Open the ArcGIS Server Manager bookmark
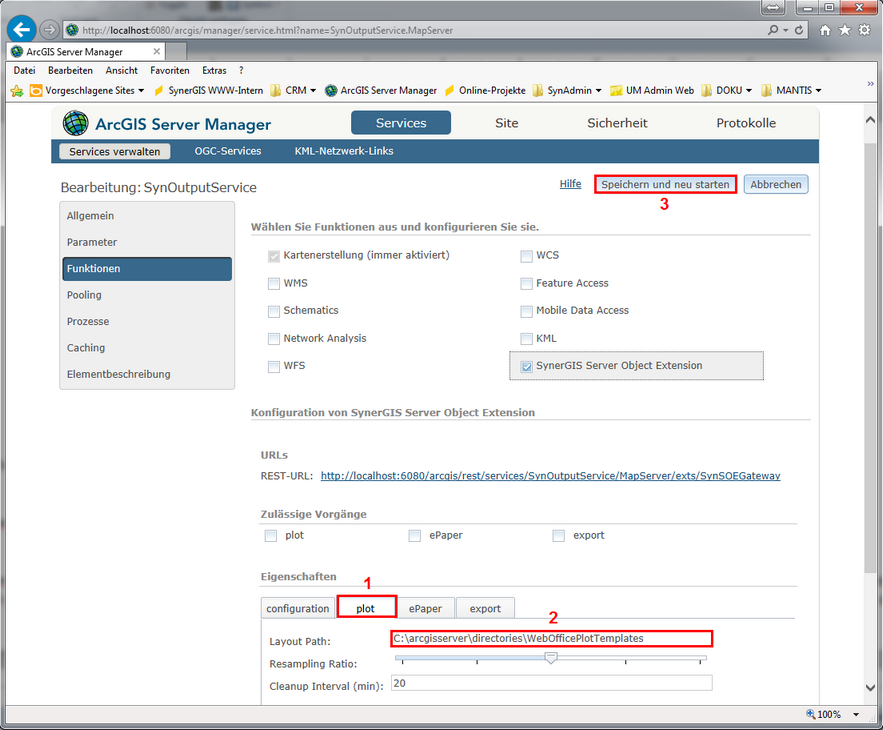Image resolution: width=883 pixels, height=730 pixels. click(381, 90)
